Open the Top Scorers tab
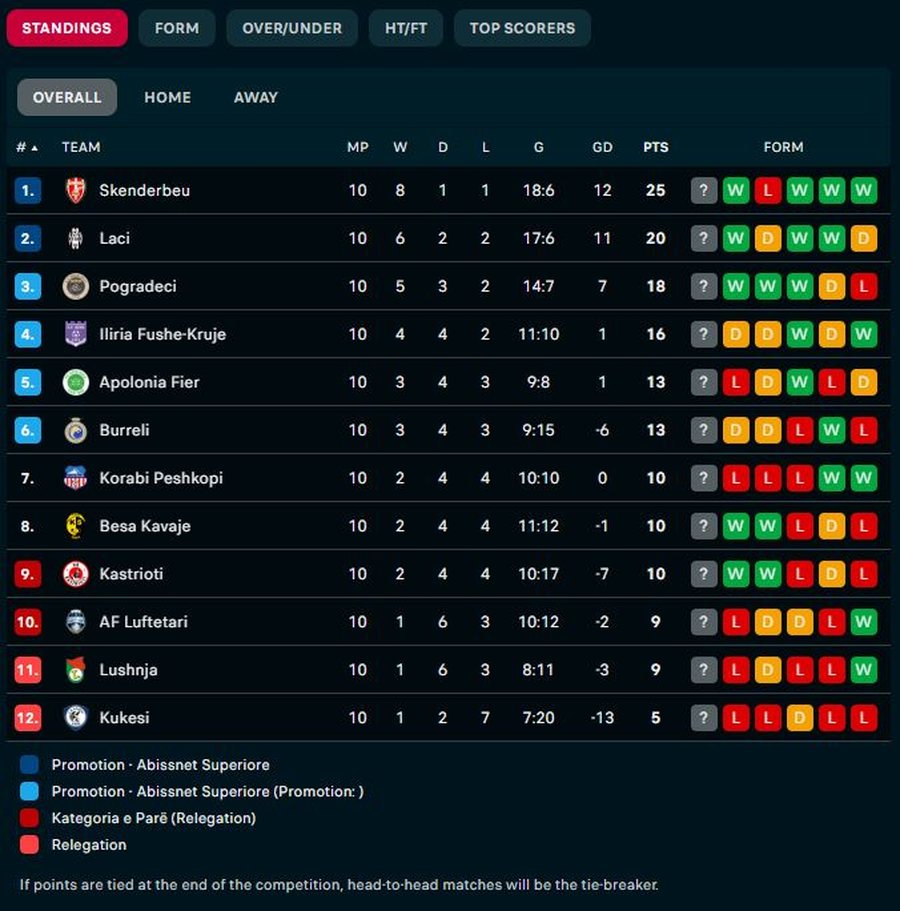This screenshot has height=911, width=900. tap(522, 28)
